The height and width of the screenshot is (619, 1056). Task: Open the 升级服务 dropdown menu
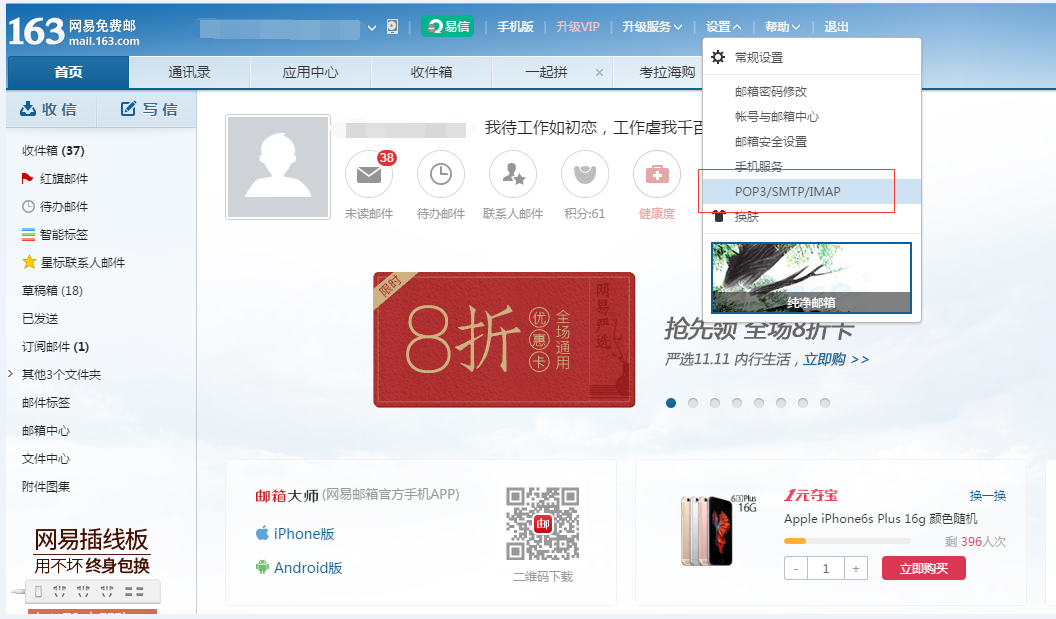pyautogui.click(x=652, y=27)
